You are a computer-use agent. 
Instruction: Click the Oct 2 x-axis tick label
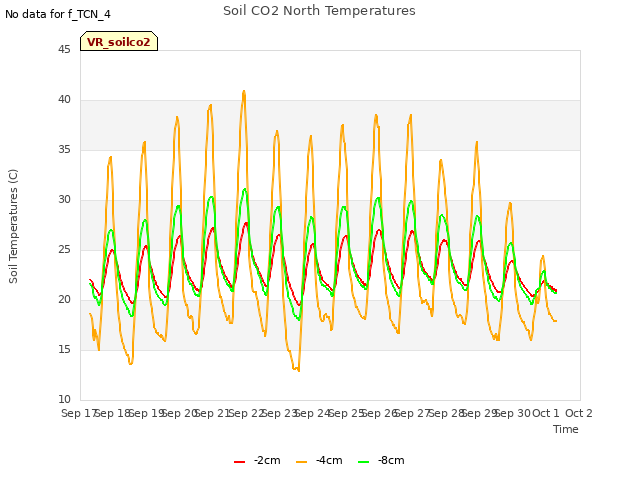click(x=578, y=413)
